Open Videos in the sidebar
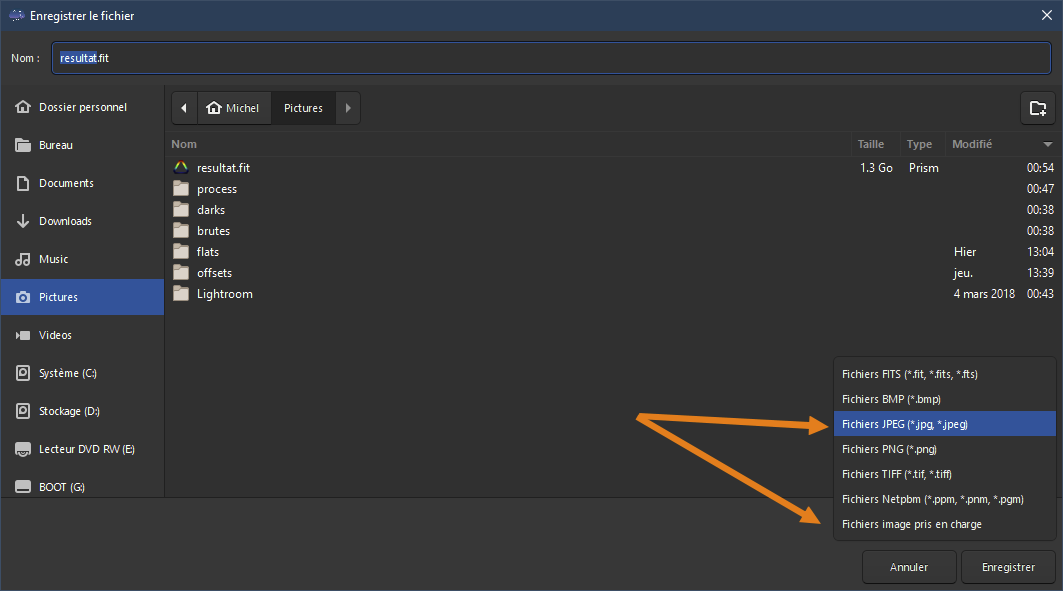 (83, 335)
